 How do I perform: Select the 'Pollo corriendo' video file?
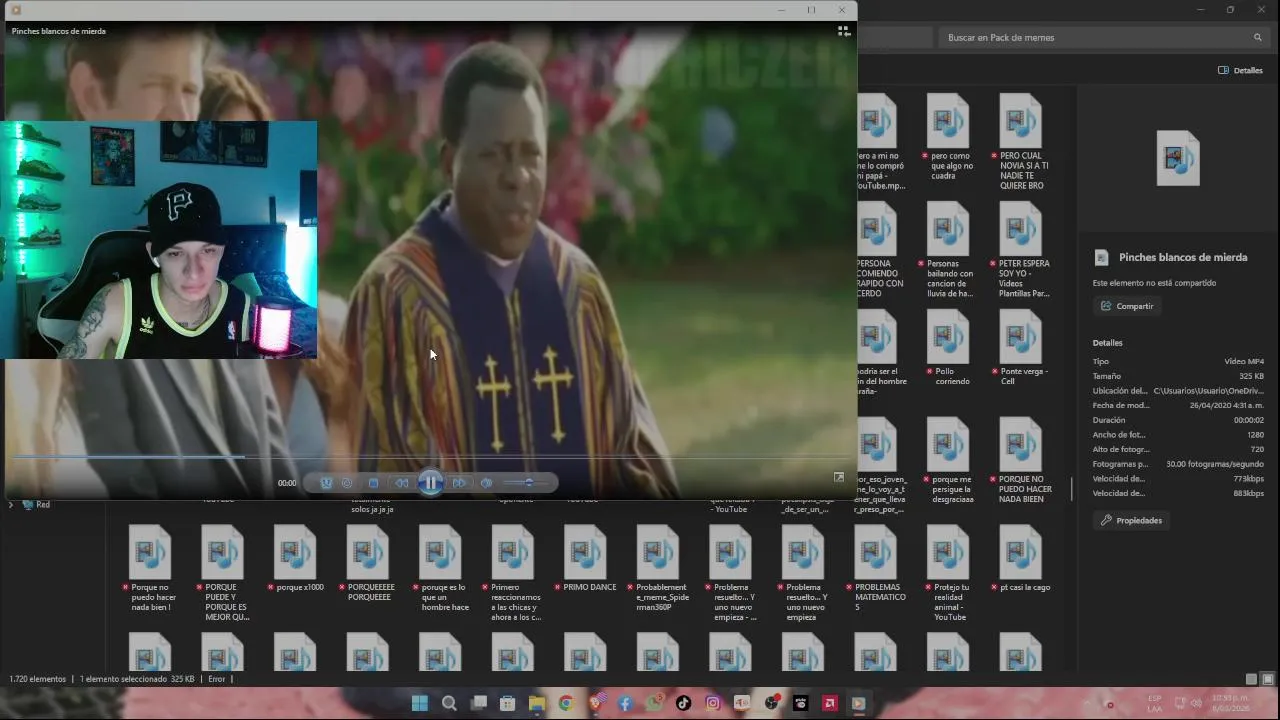[x=947, y=345]
